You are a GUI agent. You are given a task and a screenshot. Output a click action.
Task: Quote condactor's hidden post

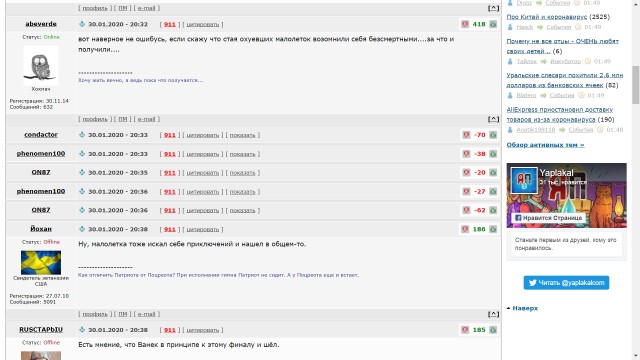pyautogui.click(x=203, y=135)
